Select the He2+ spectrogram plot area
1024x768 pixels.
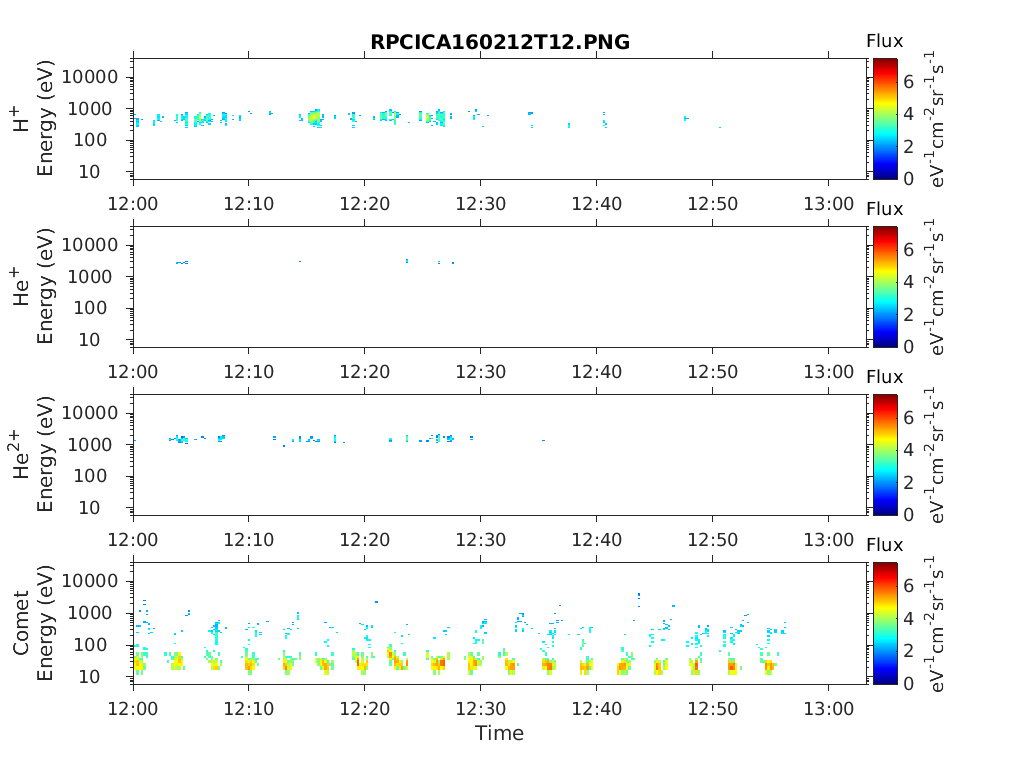tap(500, 455)
